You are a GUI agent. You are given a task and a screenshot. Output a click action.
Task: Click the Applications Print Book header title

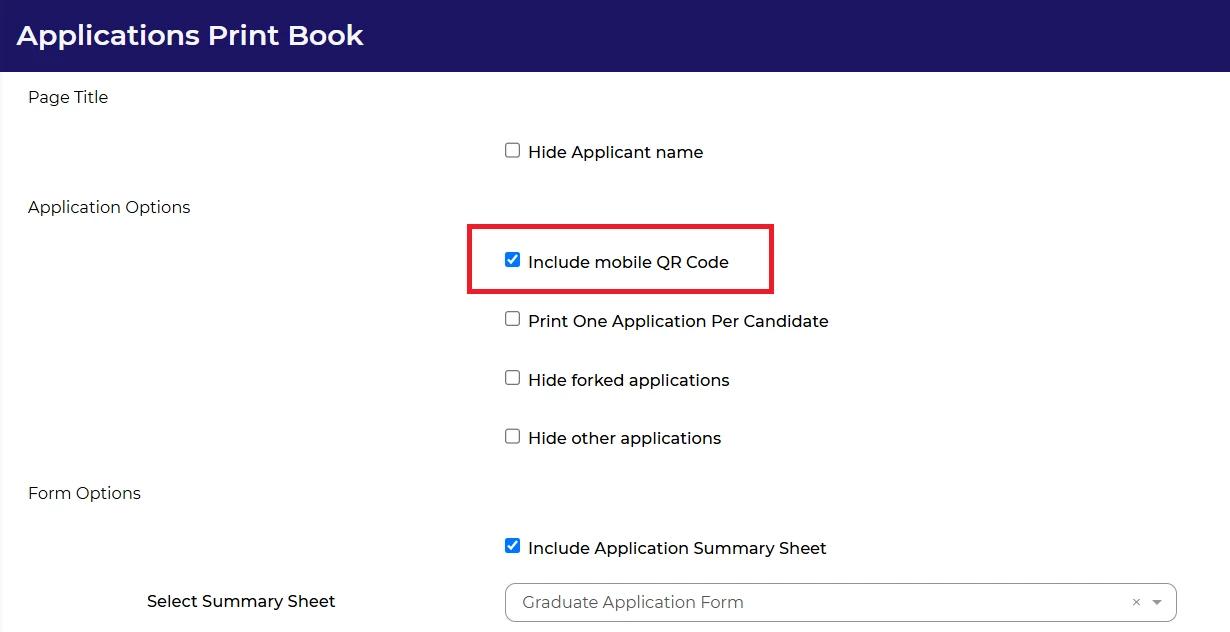click(190, 36)
